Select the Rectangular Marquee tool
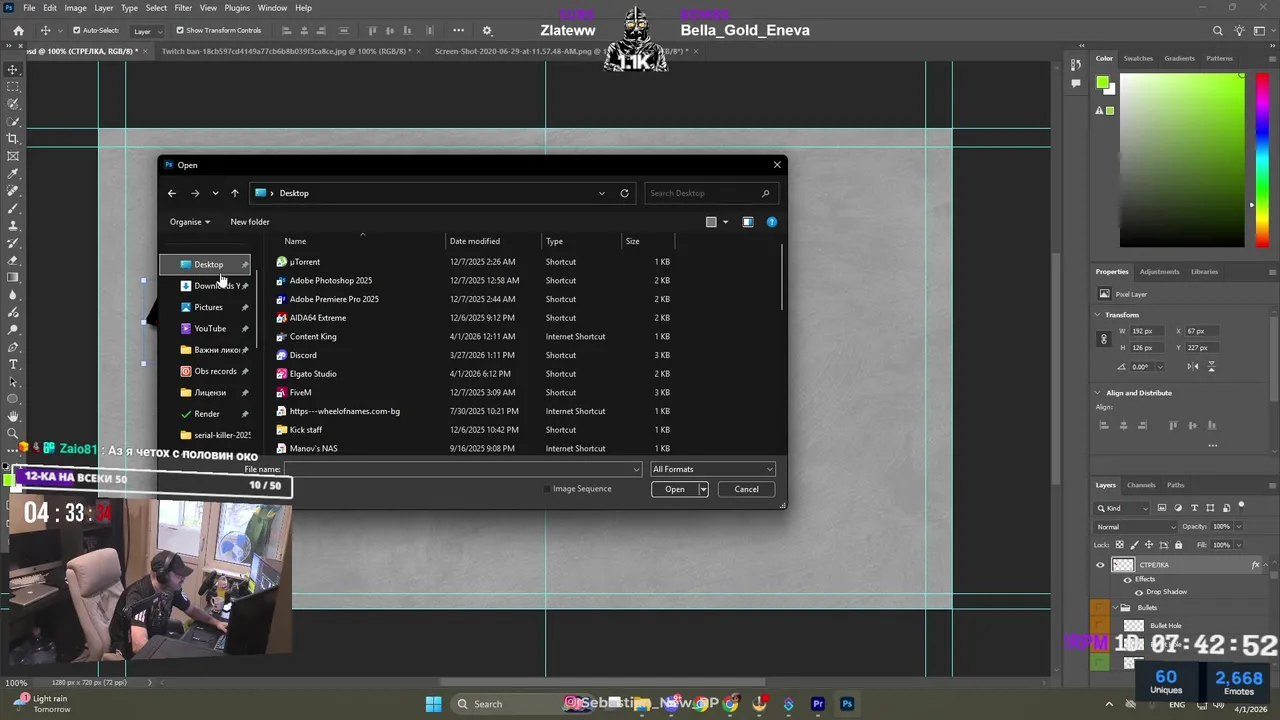Viewport: 1280px width, 720px height. coord(13,87)
